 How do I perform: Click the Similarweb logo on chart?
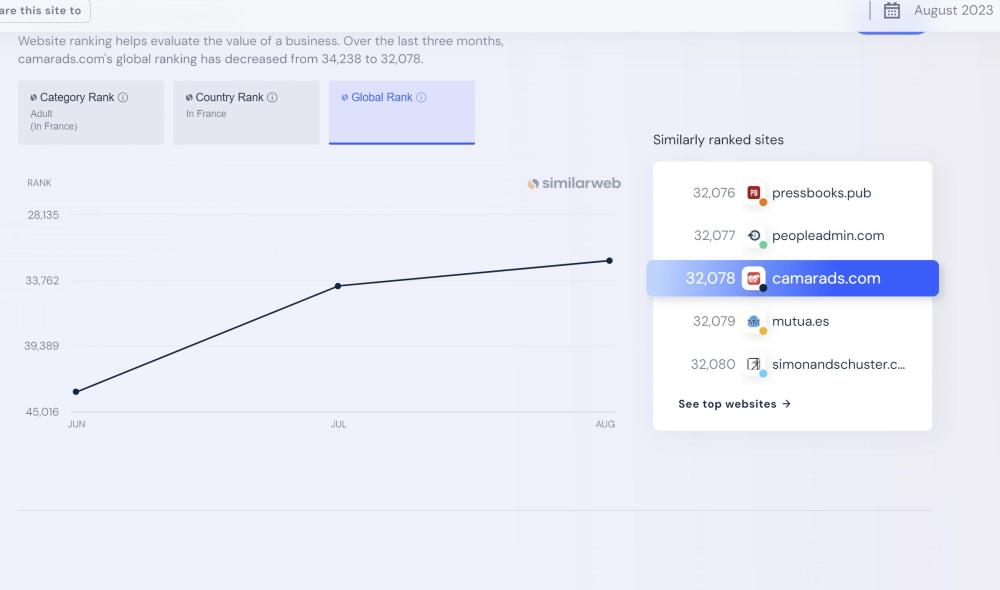pyautogui.click(x=574, y=183)
